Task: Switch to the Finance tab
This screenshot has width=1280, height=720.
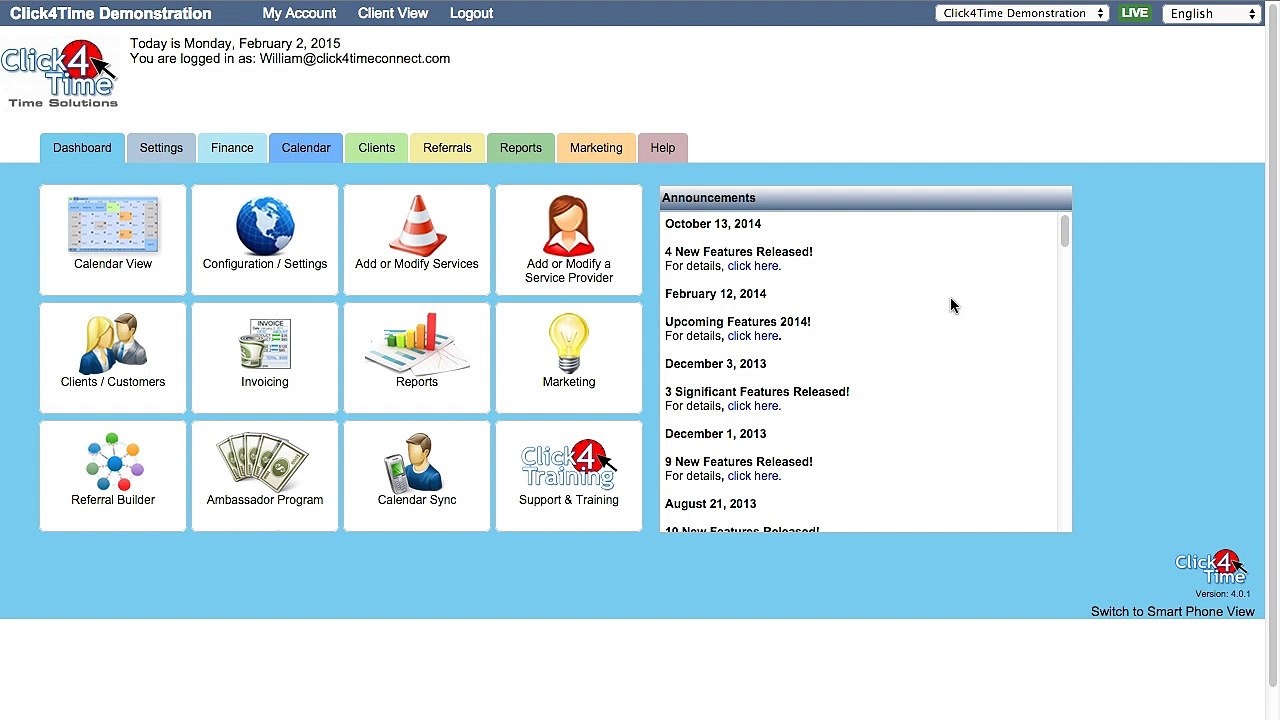Action: click(x=232, y=148)
